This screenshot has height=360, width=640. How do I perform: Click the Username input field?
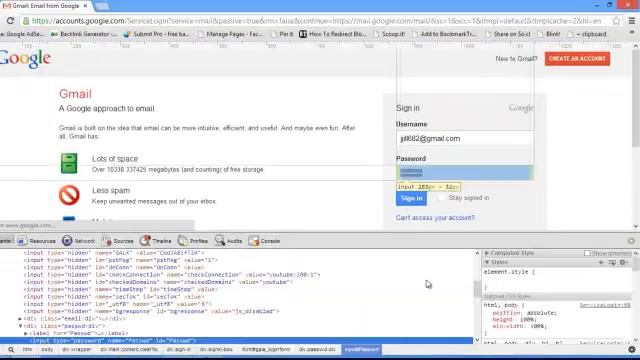464,139
